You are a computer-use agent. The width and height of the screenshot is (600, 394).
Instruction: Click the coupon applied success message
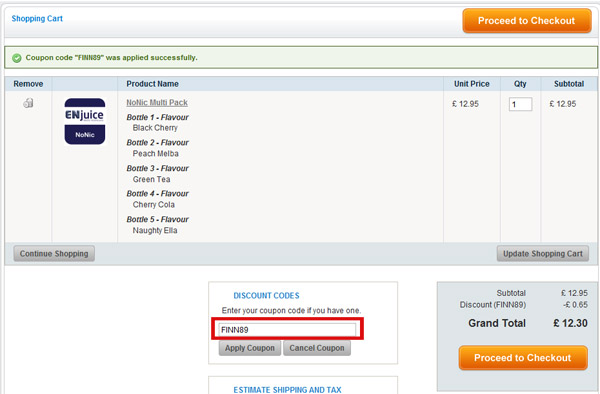point(111,58)
